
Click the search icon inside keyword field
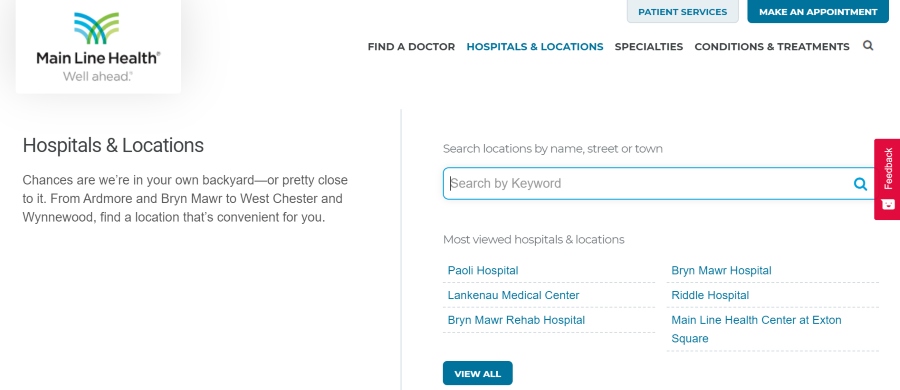click(x=860, y=184)
